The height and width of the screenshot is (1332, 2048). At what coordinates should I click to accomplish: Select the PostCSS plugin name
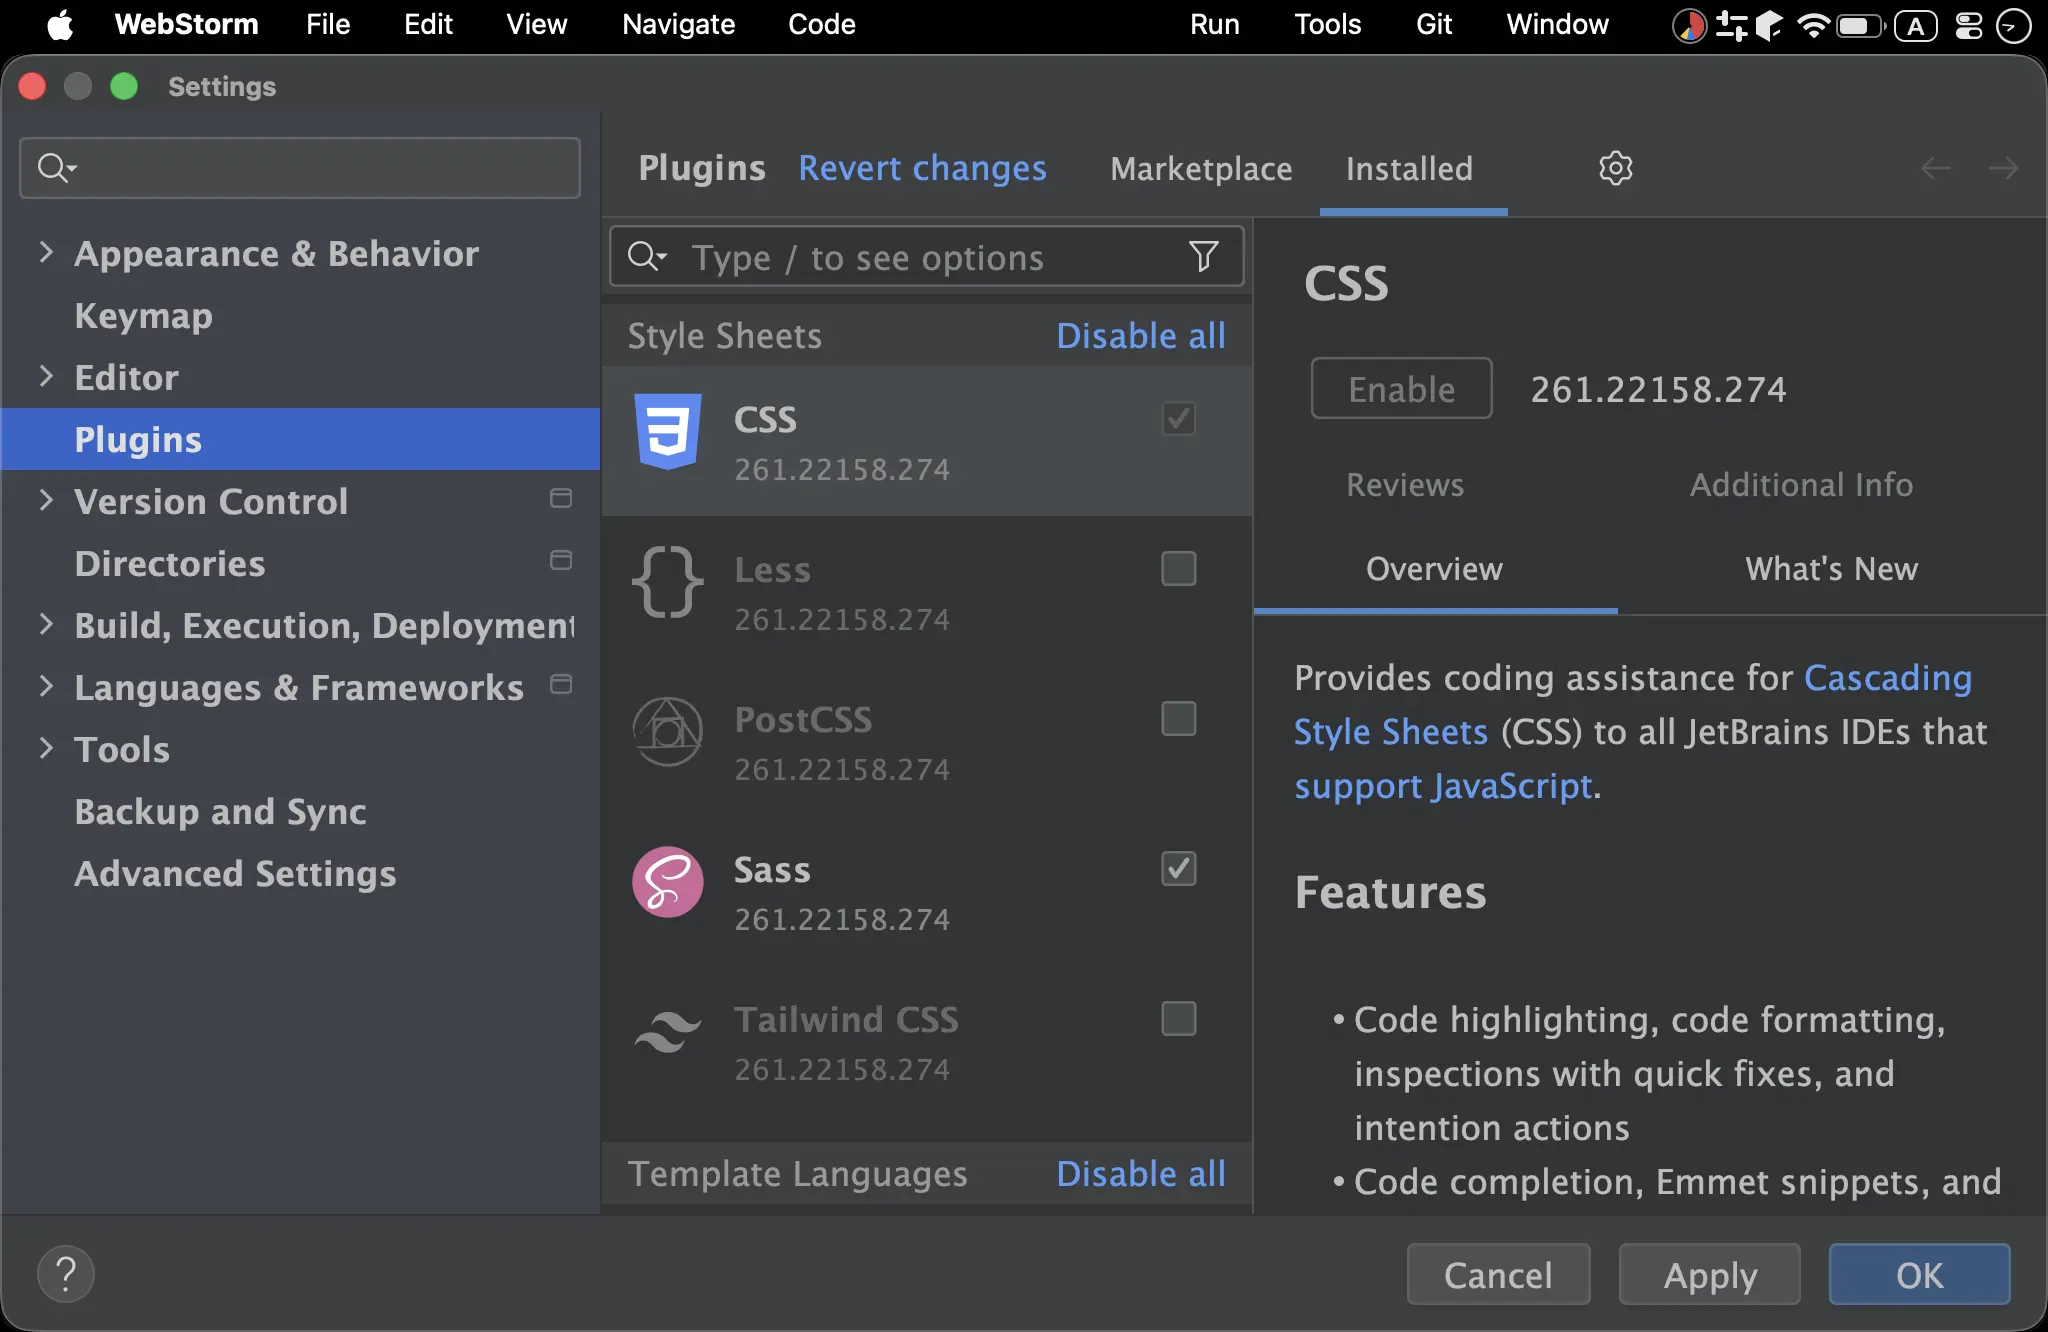[804, 720]
